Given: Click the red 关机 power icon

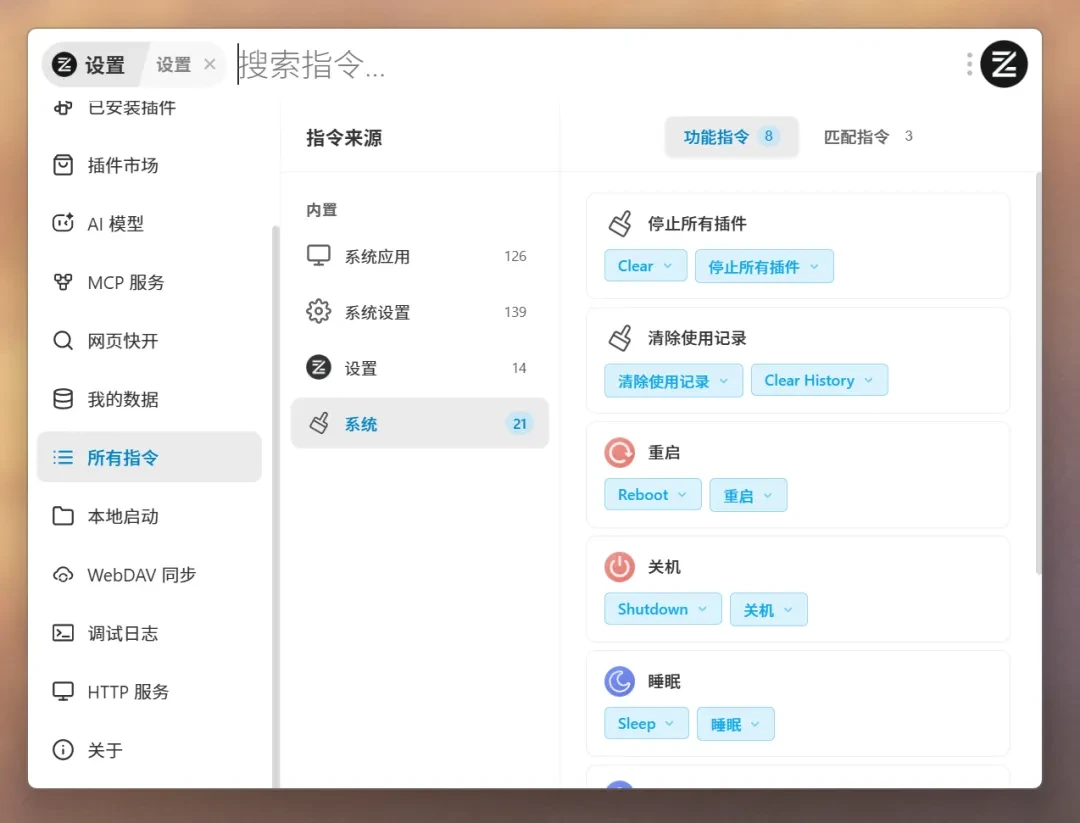Looking at the screenshot, I should click(x=619, y=567).
